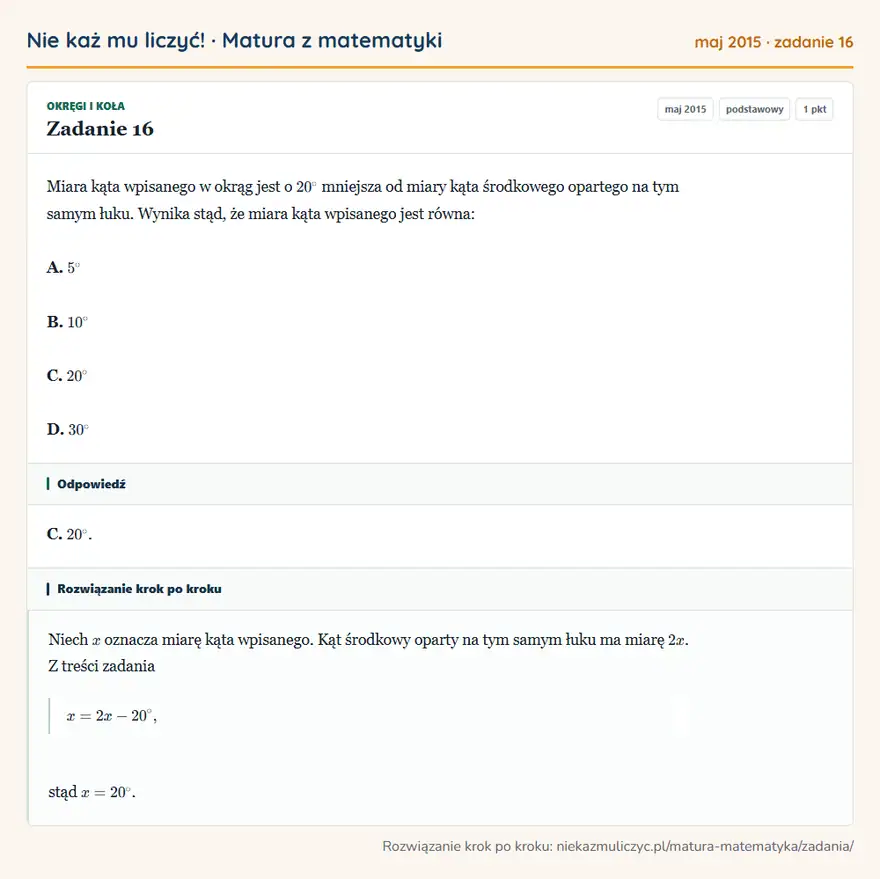Screen dimensions: 880x879
Task: Click the problem statement text paragraph
Action: 363,200
